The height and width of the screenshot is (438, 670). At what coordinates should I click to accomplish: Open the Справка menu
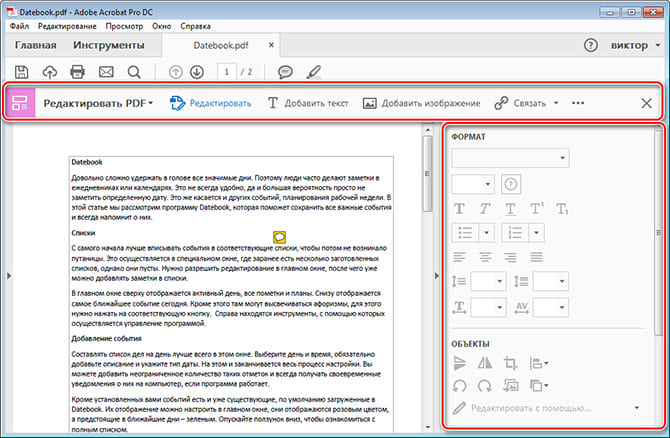click(195, 26)
